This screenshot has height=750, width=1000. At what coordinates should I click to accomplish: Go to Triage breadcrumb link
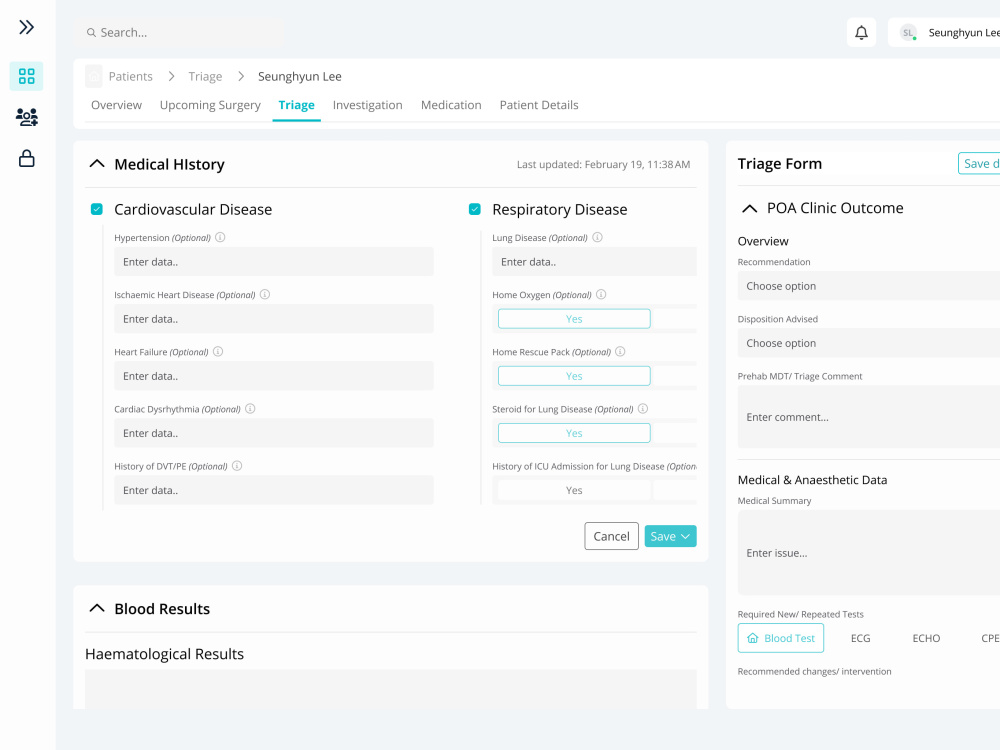coord(205,77)
